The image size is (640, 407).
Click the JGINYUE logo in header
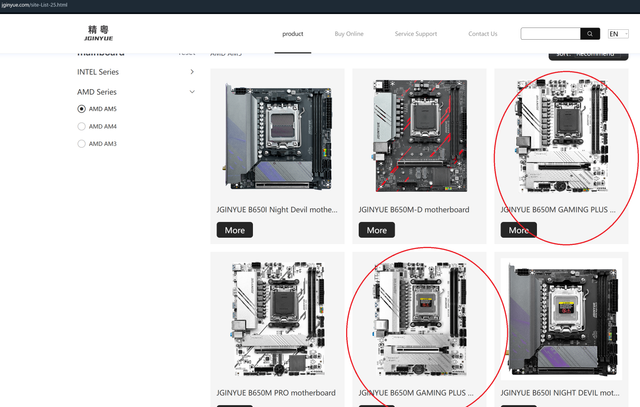98,33
